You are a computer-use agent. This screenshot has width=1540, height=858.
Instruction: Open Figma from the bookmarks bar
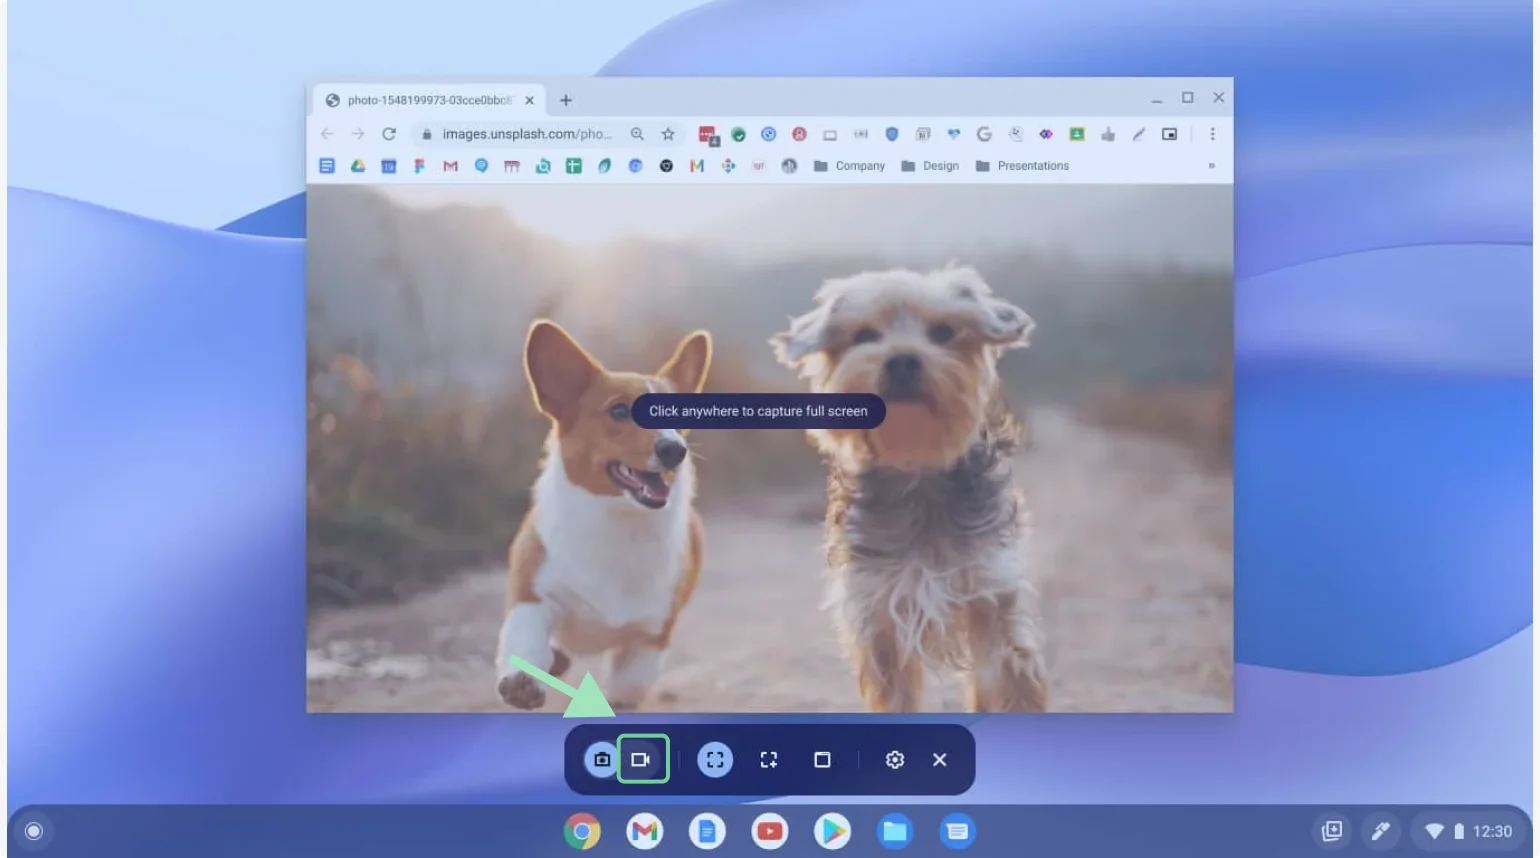tap(418, 165)
